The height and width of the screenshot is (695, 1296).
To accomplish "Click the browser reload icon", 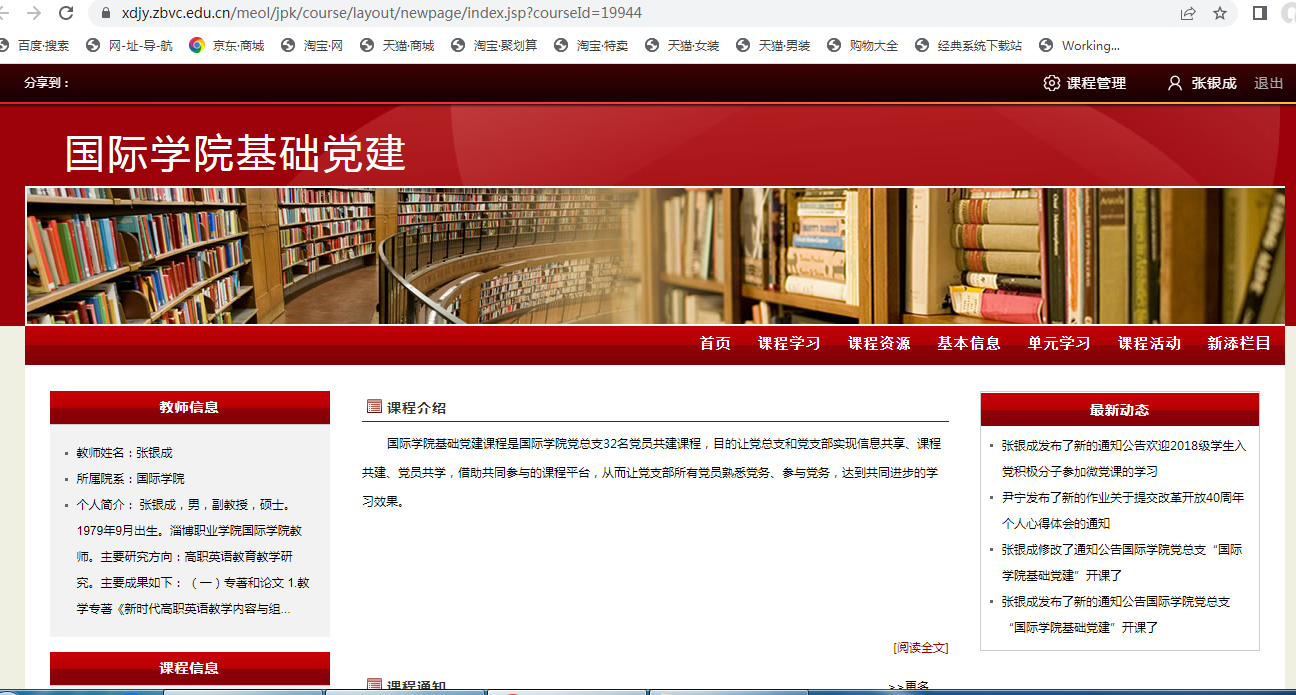I will (x=66, y=13).
